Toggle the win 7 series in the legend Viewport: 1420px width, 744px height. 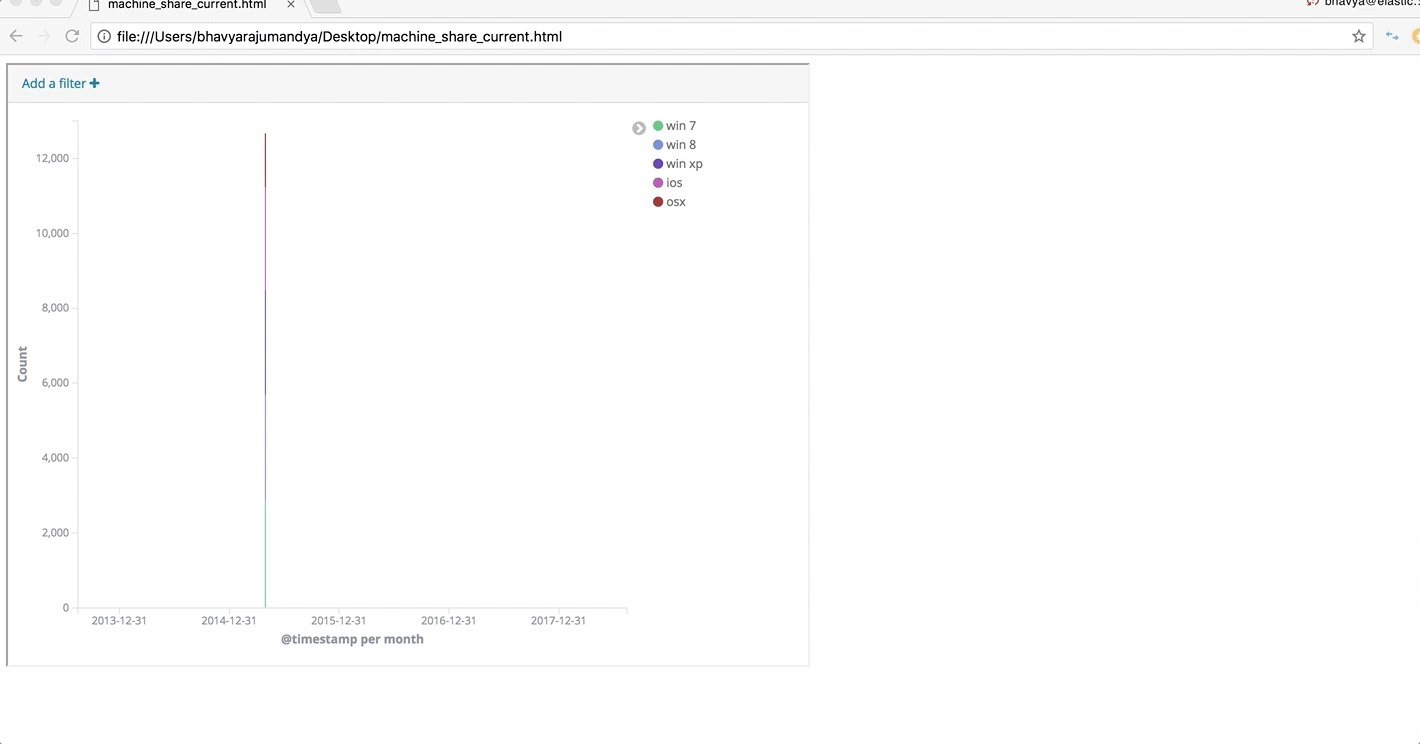pyautogui.click(x=680, y=125)
